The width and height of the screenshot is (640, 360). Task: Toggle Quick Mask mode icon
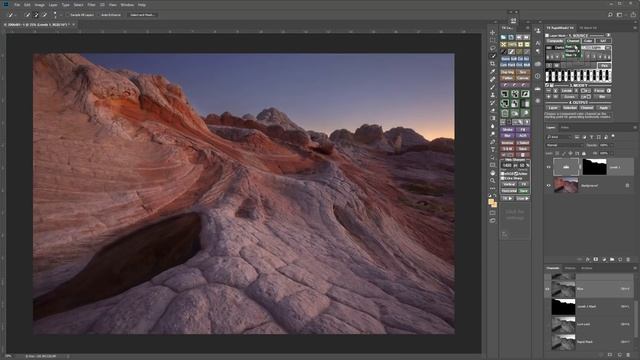point(493,213)
